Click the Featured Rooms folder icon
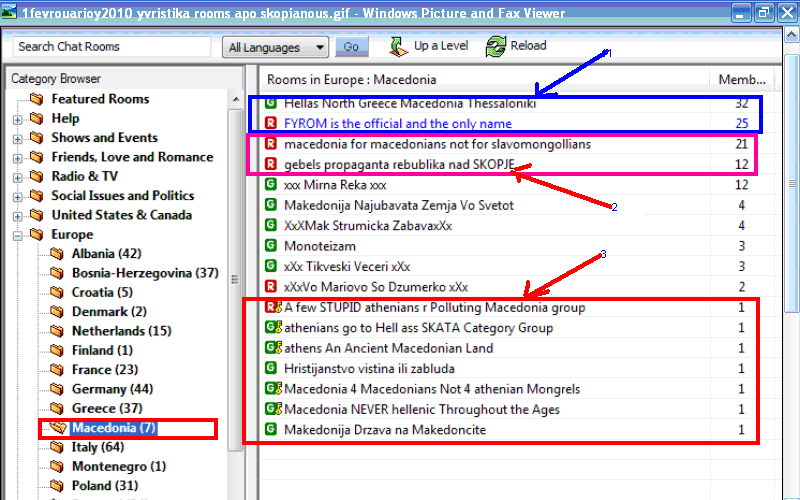The width and height of the screenshot is (800, 500). pyautogui.click(x=36, y=98)
